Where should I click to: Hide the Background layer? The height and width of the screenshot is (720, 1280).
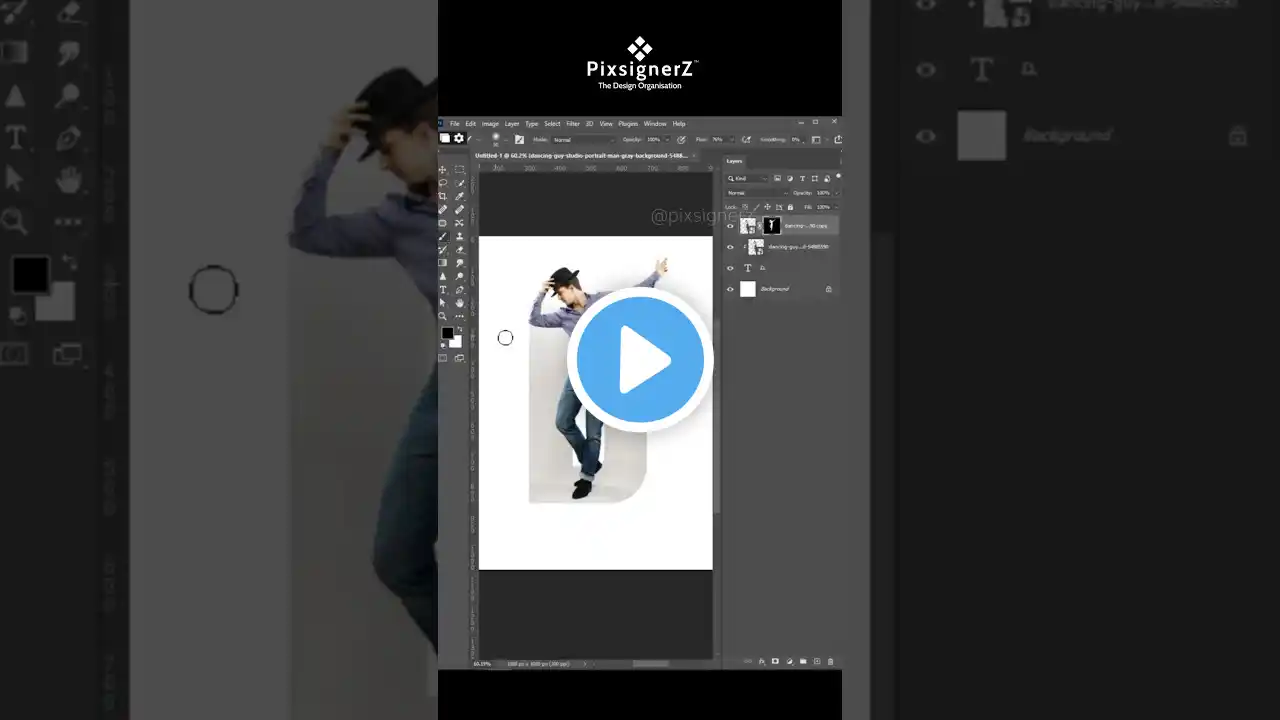click(730, 289)
